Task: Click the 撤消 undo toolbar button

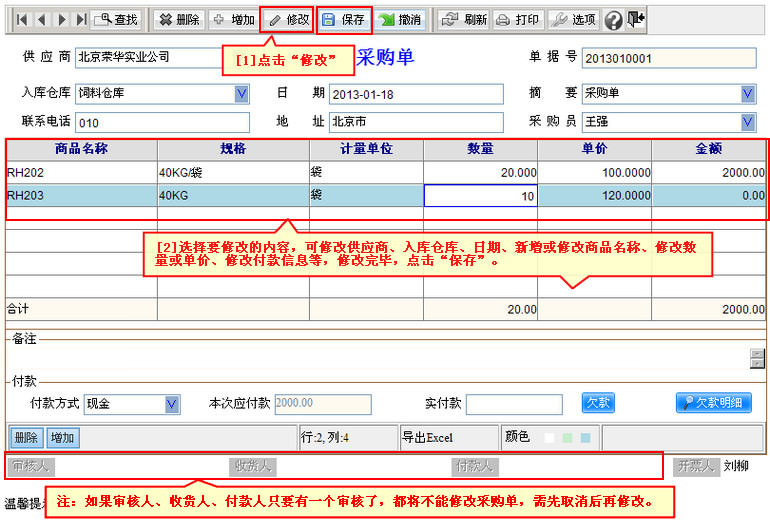Action: (x=401, y=19)
